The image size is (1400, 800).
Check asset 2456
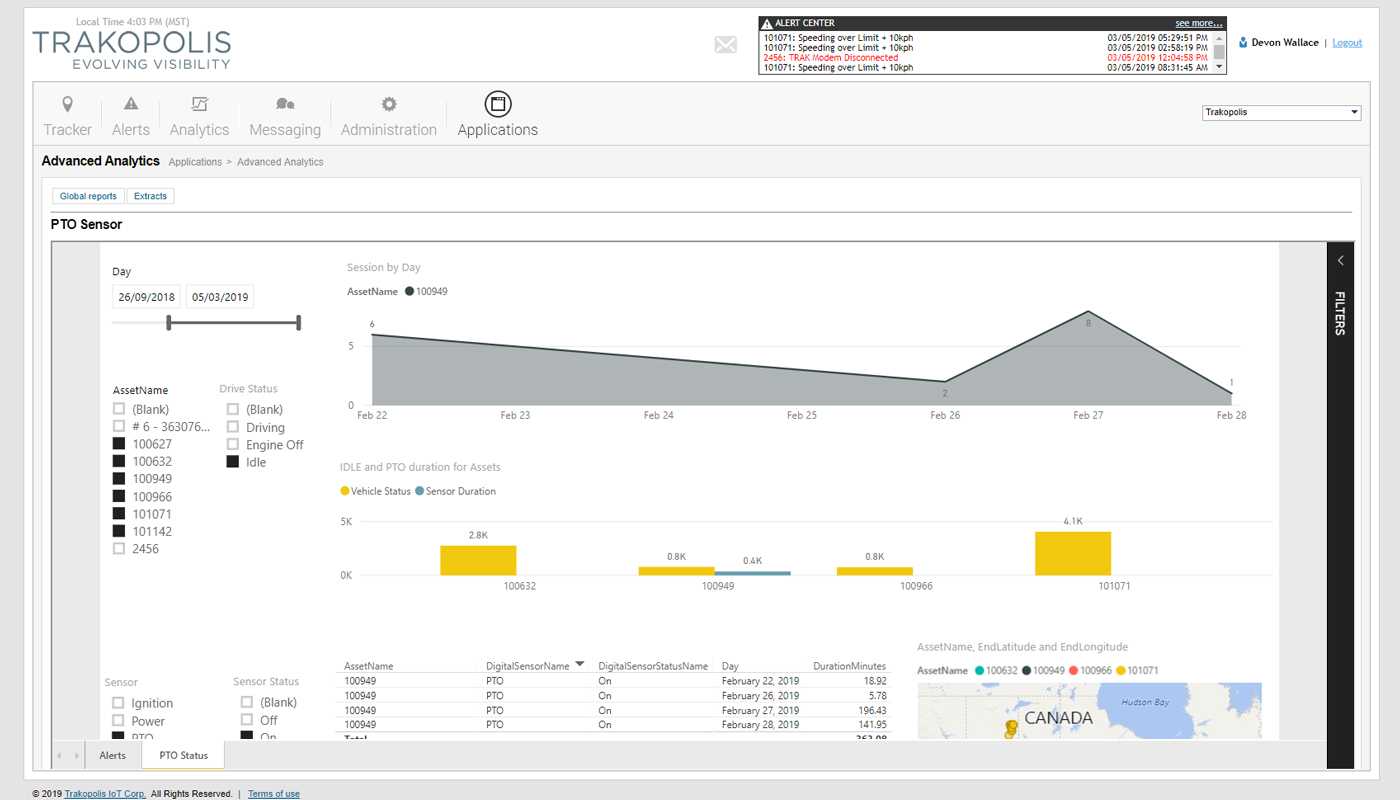[x=119, y=549]
